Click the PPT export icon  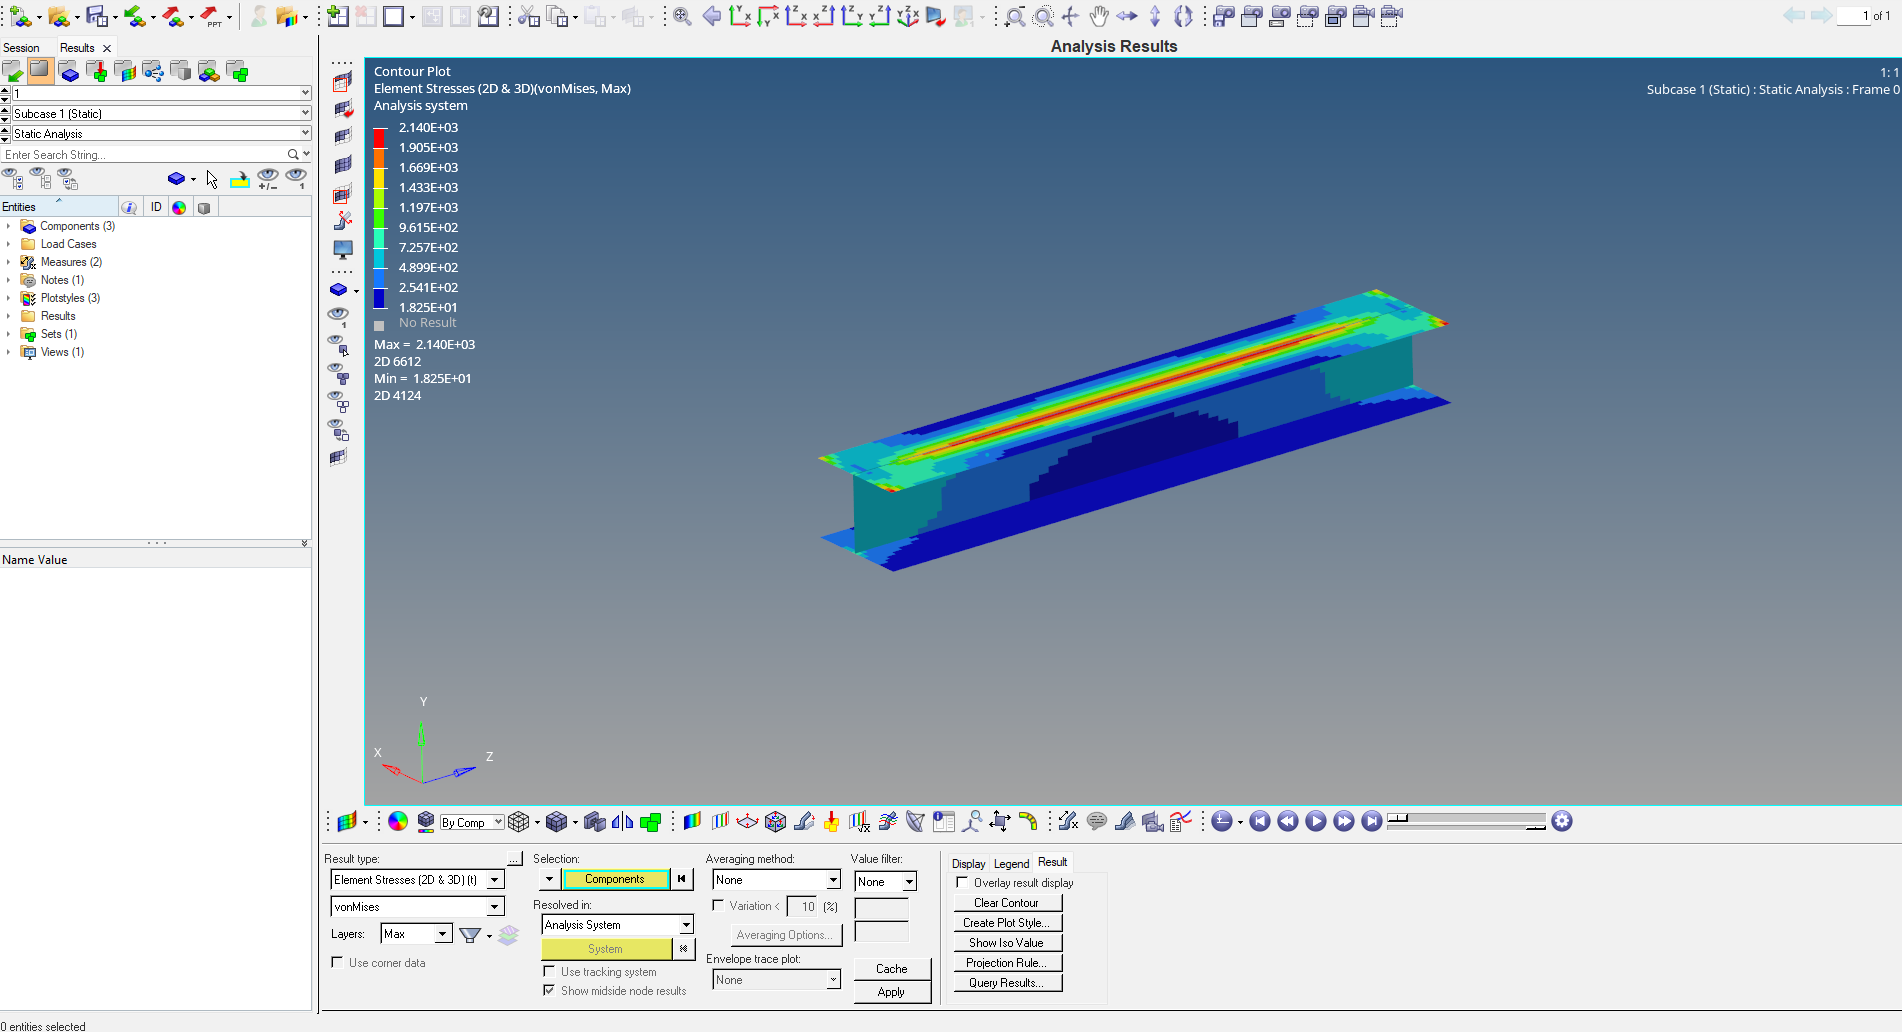tap(211, 16)
